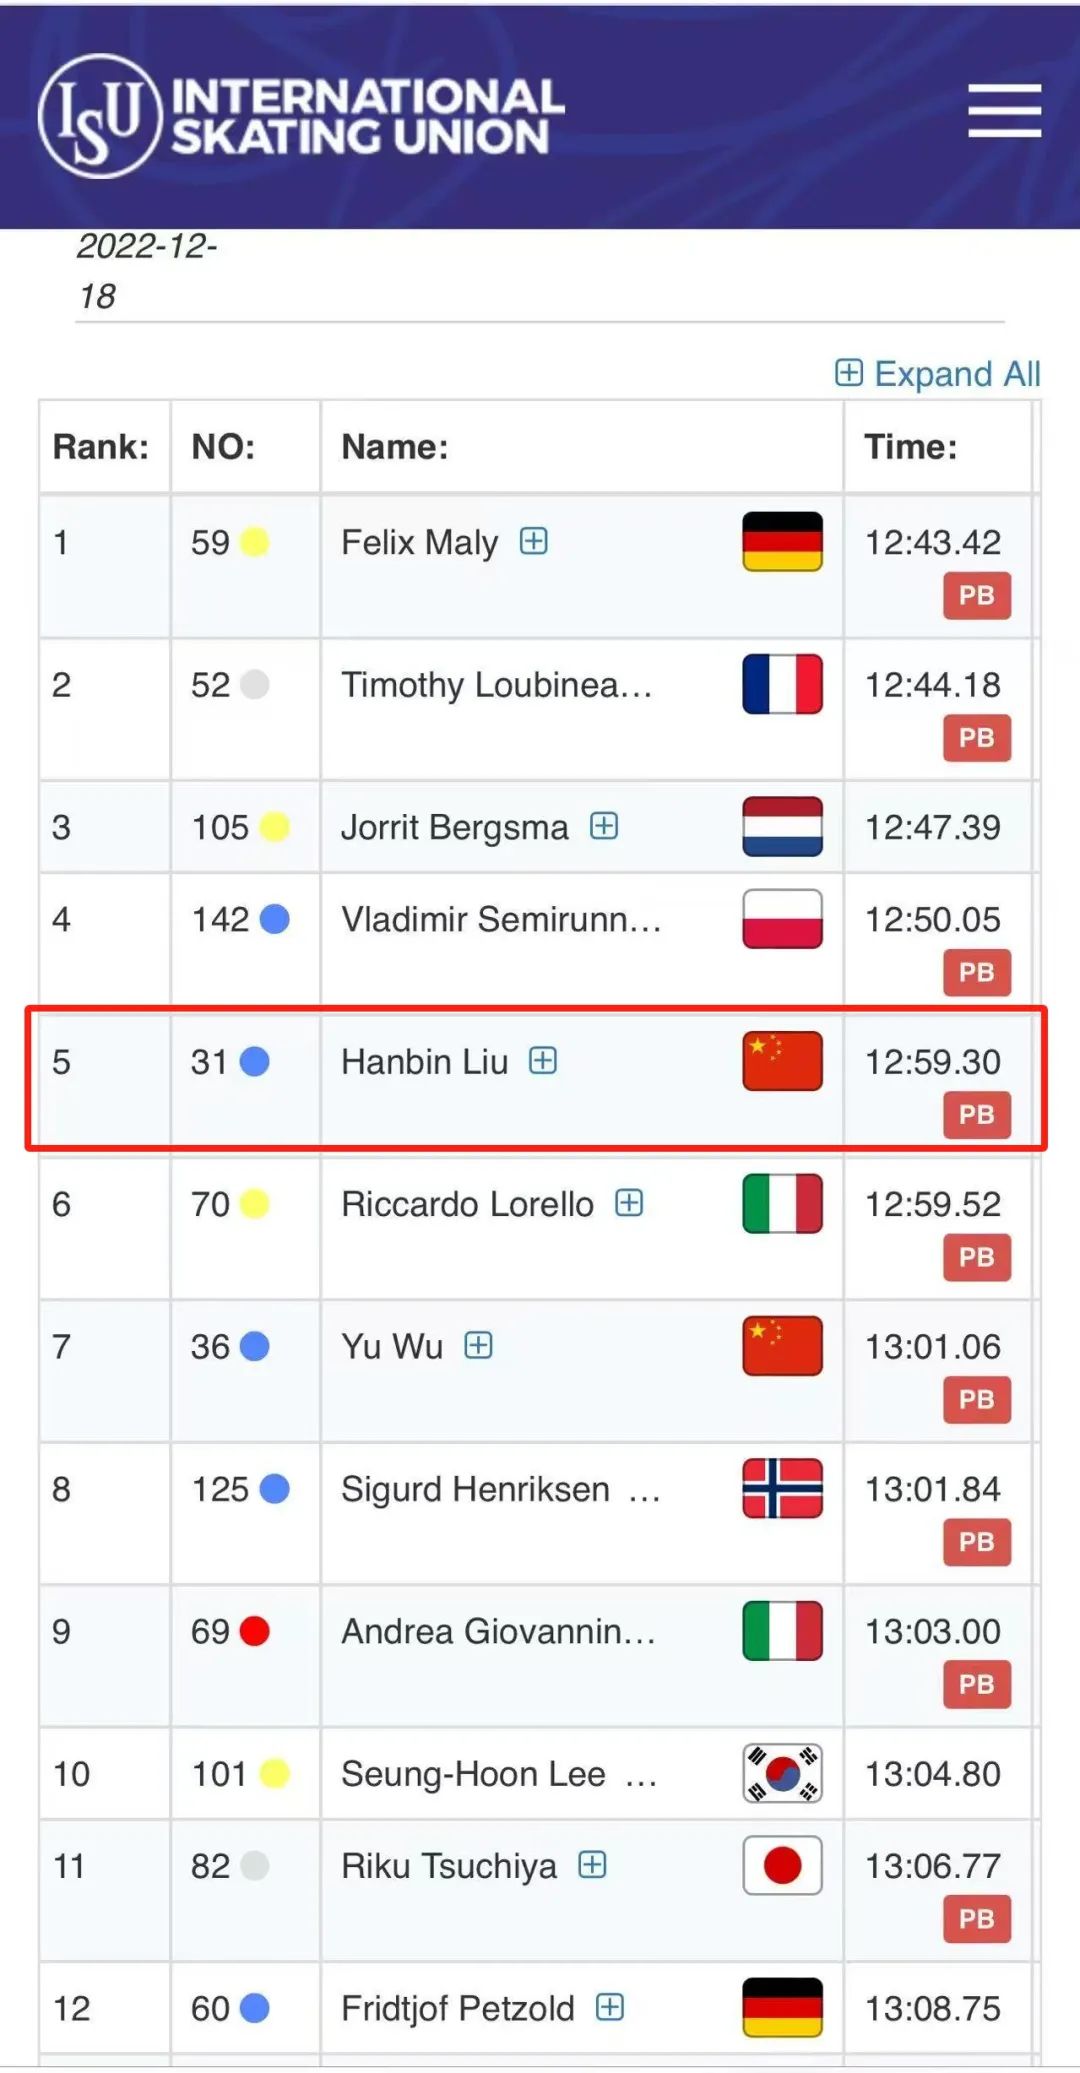Expand Yu Wu's result details
This screenshot has height=2073, width=1080.
[x=479, y=1345]
